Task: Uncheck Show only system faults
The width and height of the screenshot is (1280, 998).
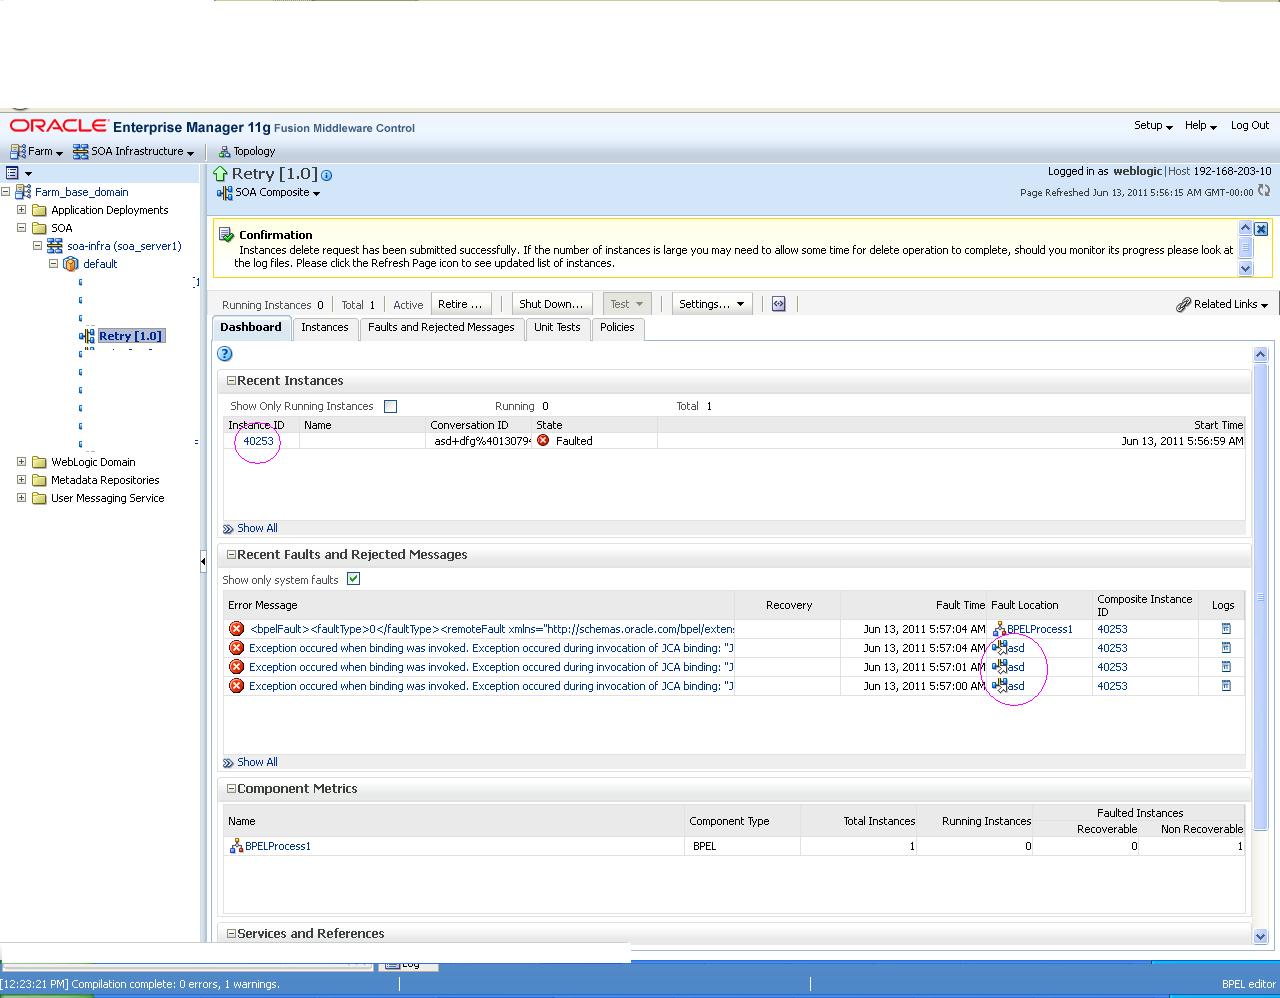Action: pos(353,579)
